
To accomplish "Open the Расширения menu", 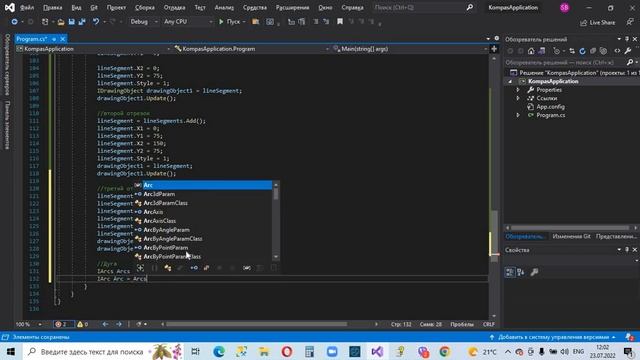I will click(x=292, y=8).
